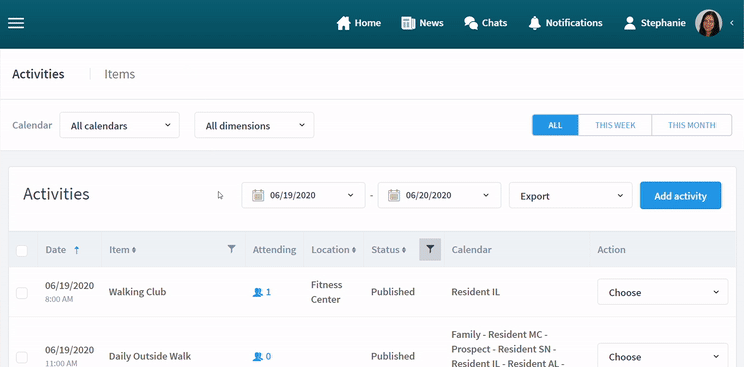Click the Stephanie profile avatar photo
The width and height of the screenshot is (744, 367).
click(708, 23)
